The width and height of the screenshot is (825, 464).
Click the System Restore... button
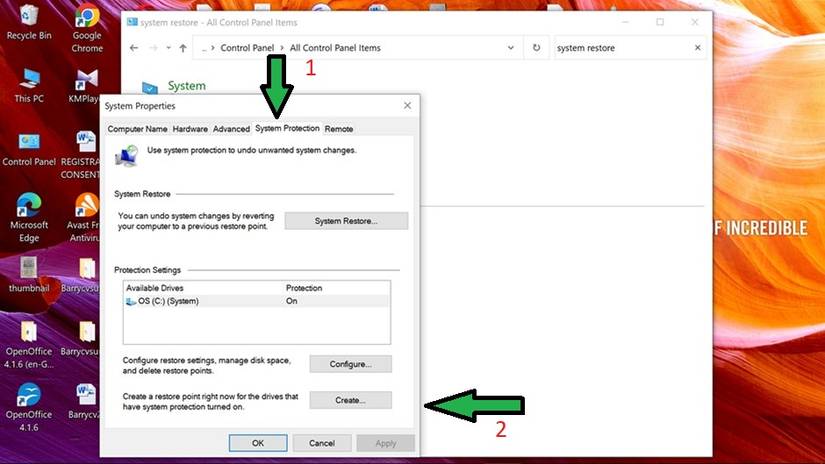(346, 221)
